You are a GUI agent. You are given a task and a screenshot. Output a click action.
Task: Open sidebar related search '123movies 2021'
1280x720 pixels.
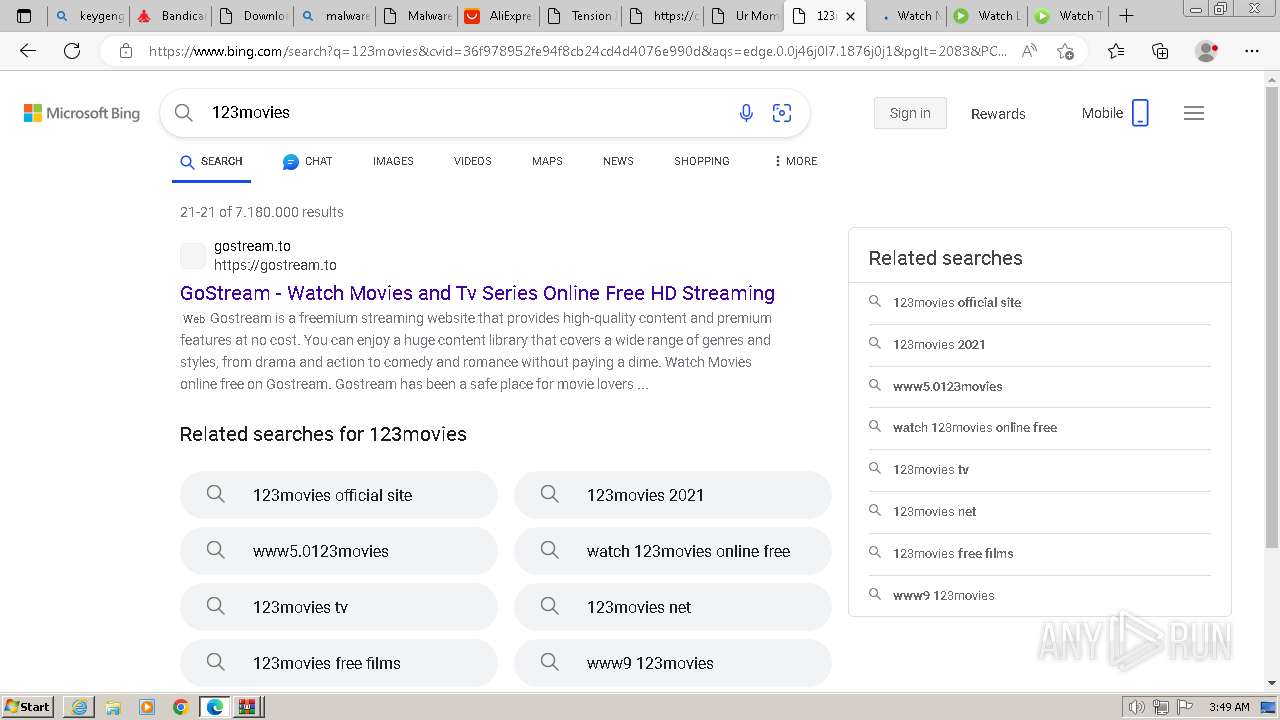pyautogui.click(x=1039, y=344)
